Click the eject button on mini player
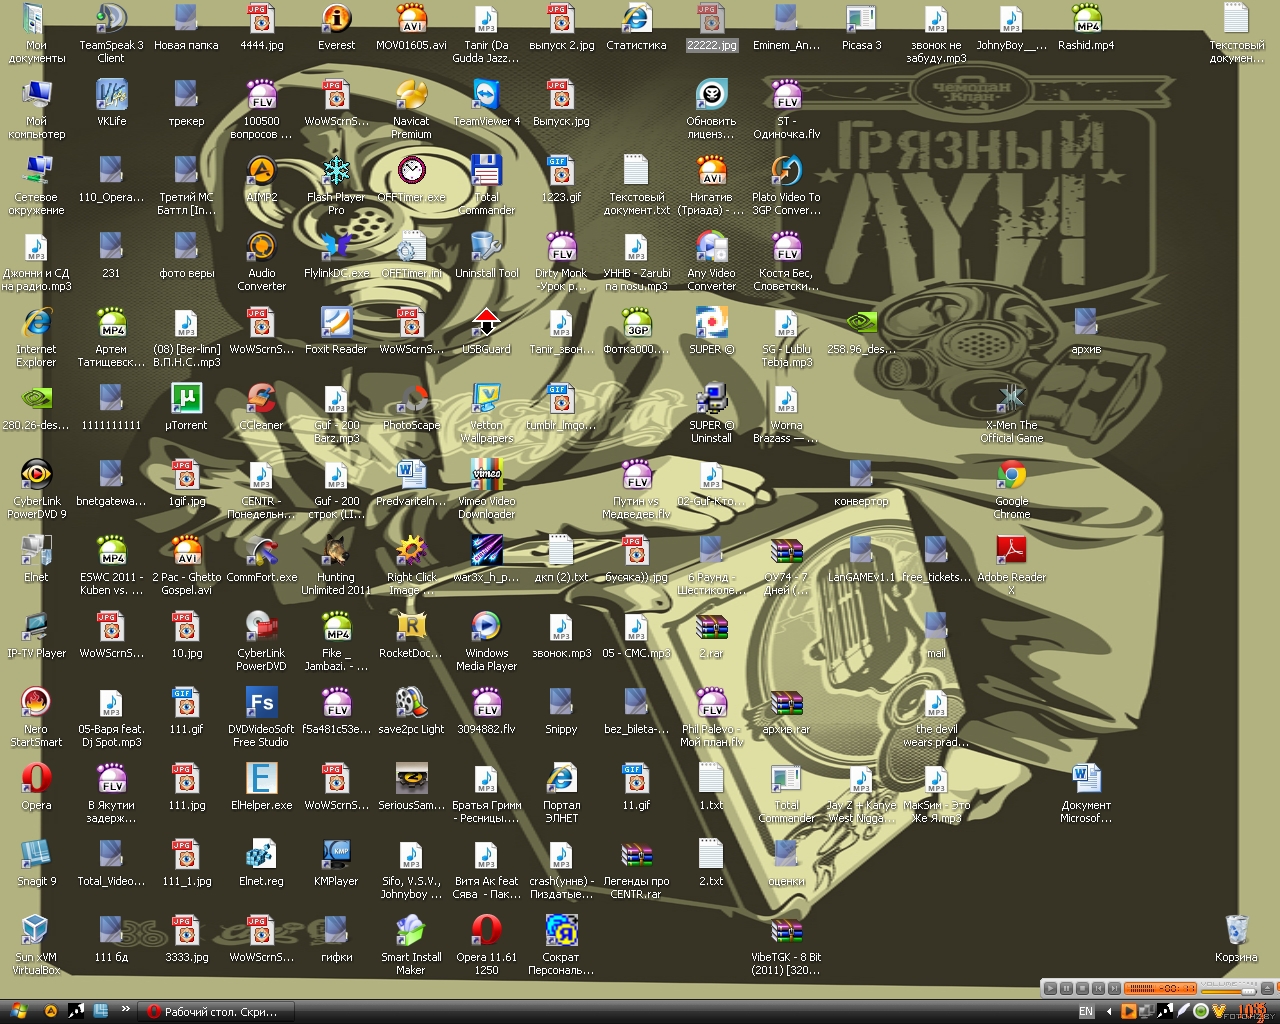The image size is (1280, 1024). (x=1267, y=988)
